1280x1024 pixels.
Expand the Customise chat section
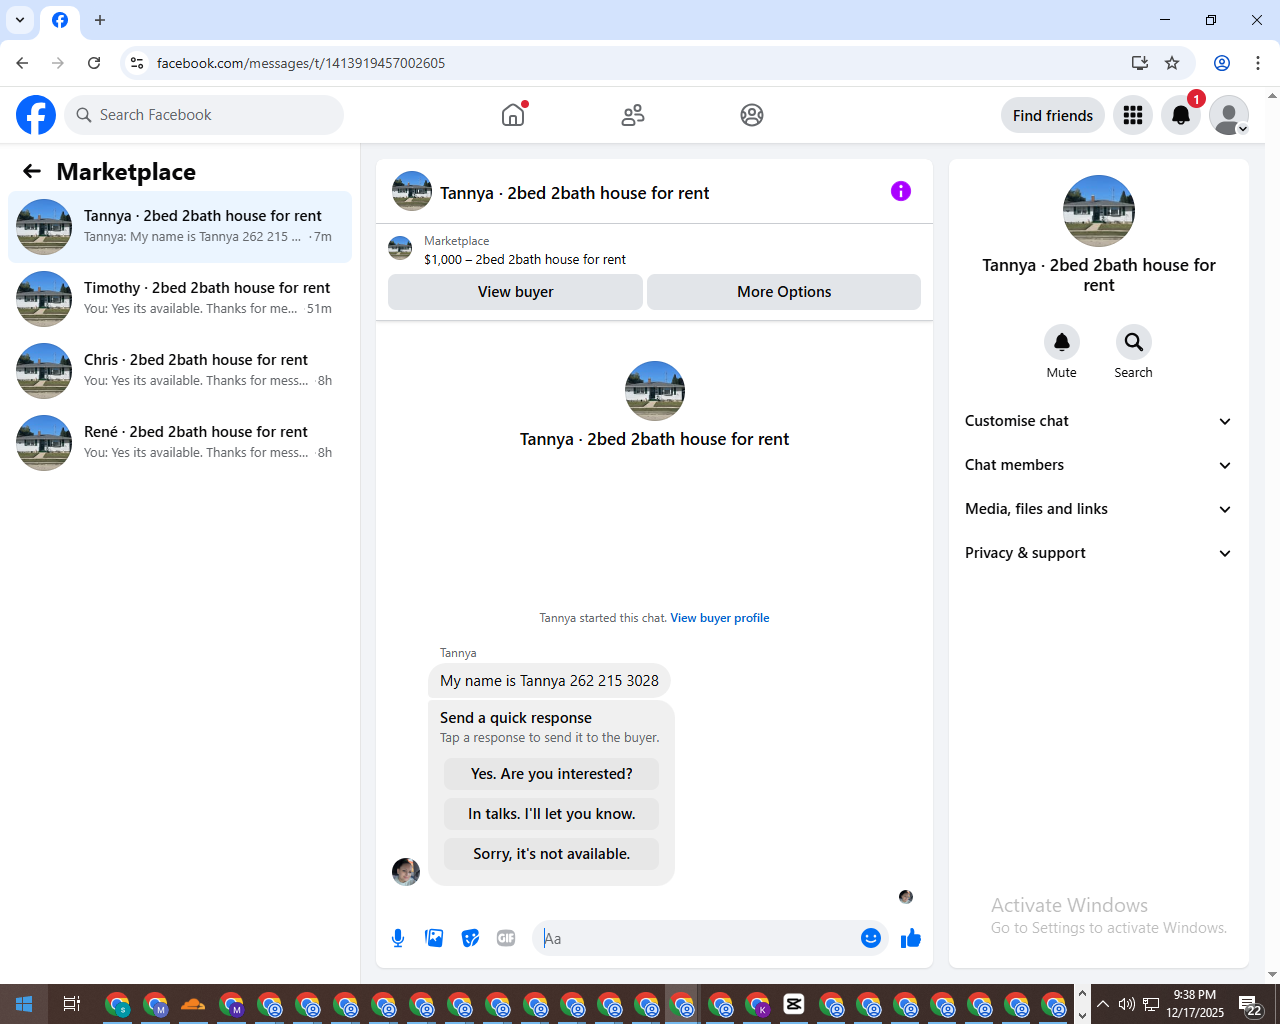coord(1099,421)
